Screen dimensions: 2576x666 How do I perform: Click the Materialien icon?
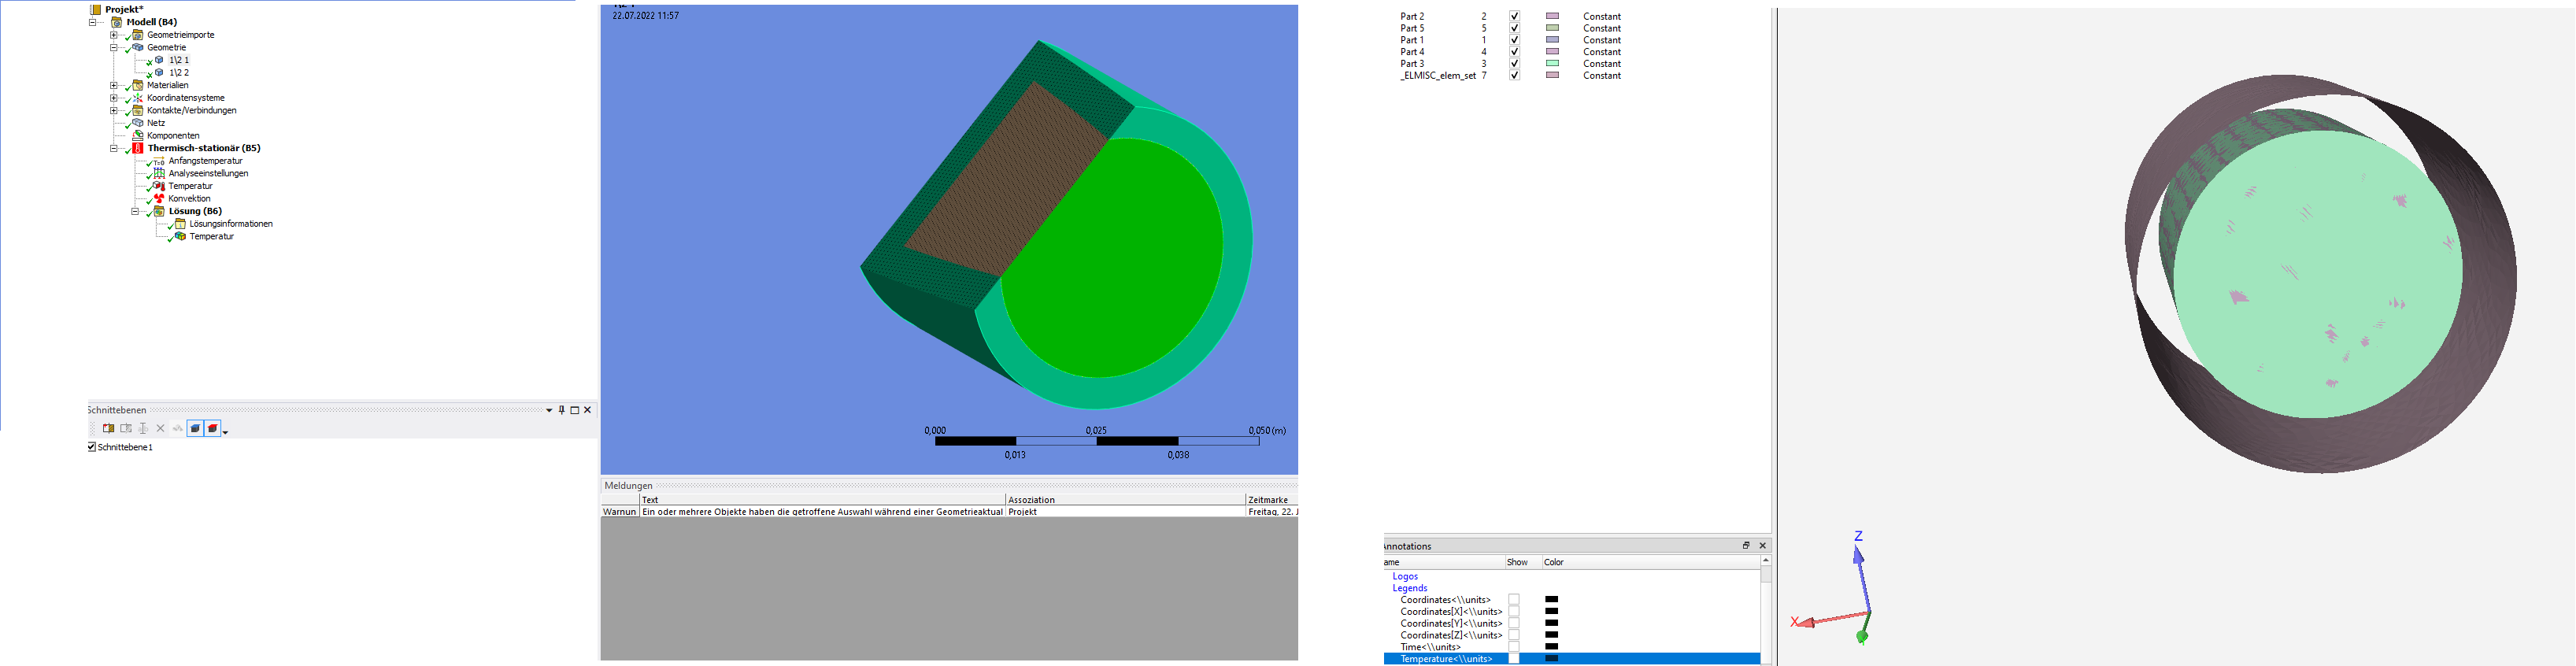tap(138, 85)
